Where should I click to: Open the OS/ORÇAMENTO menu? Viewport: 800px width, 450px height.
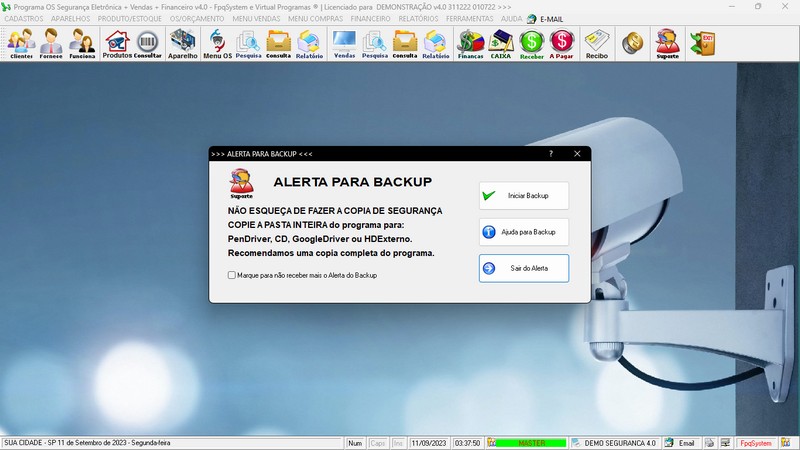tap(197, 18)
